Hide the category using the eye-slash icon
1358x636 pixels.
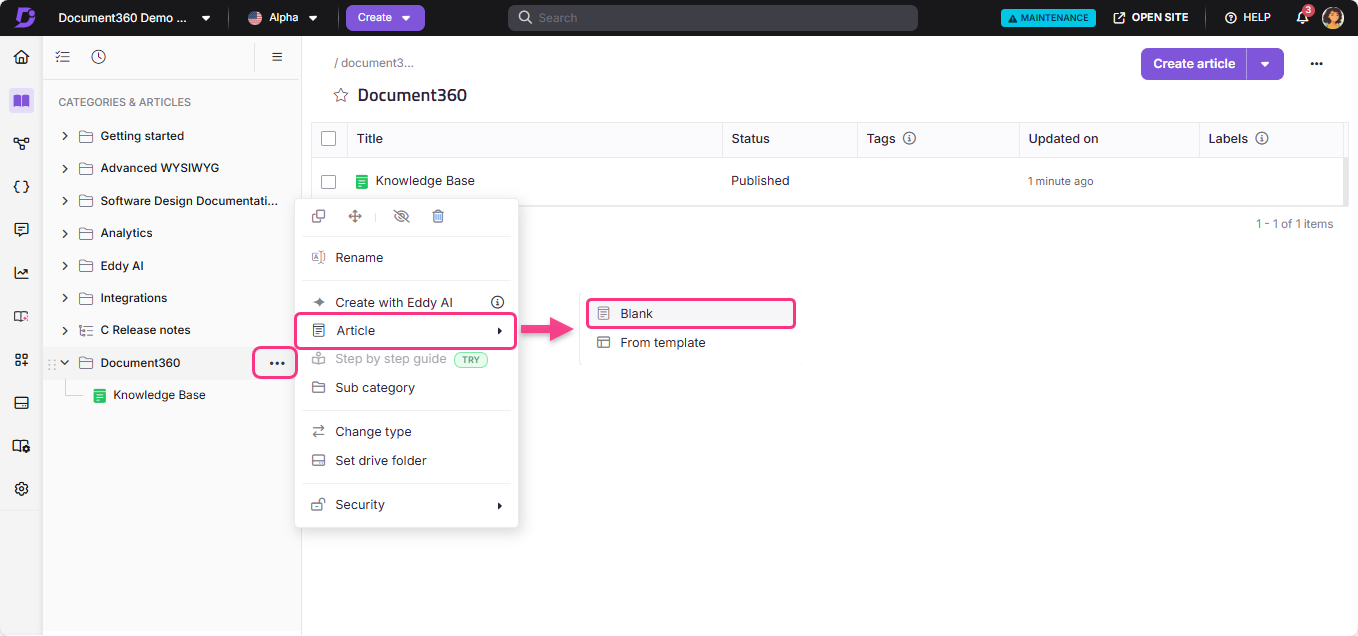(x=400, y=216)
